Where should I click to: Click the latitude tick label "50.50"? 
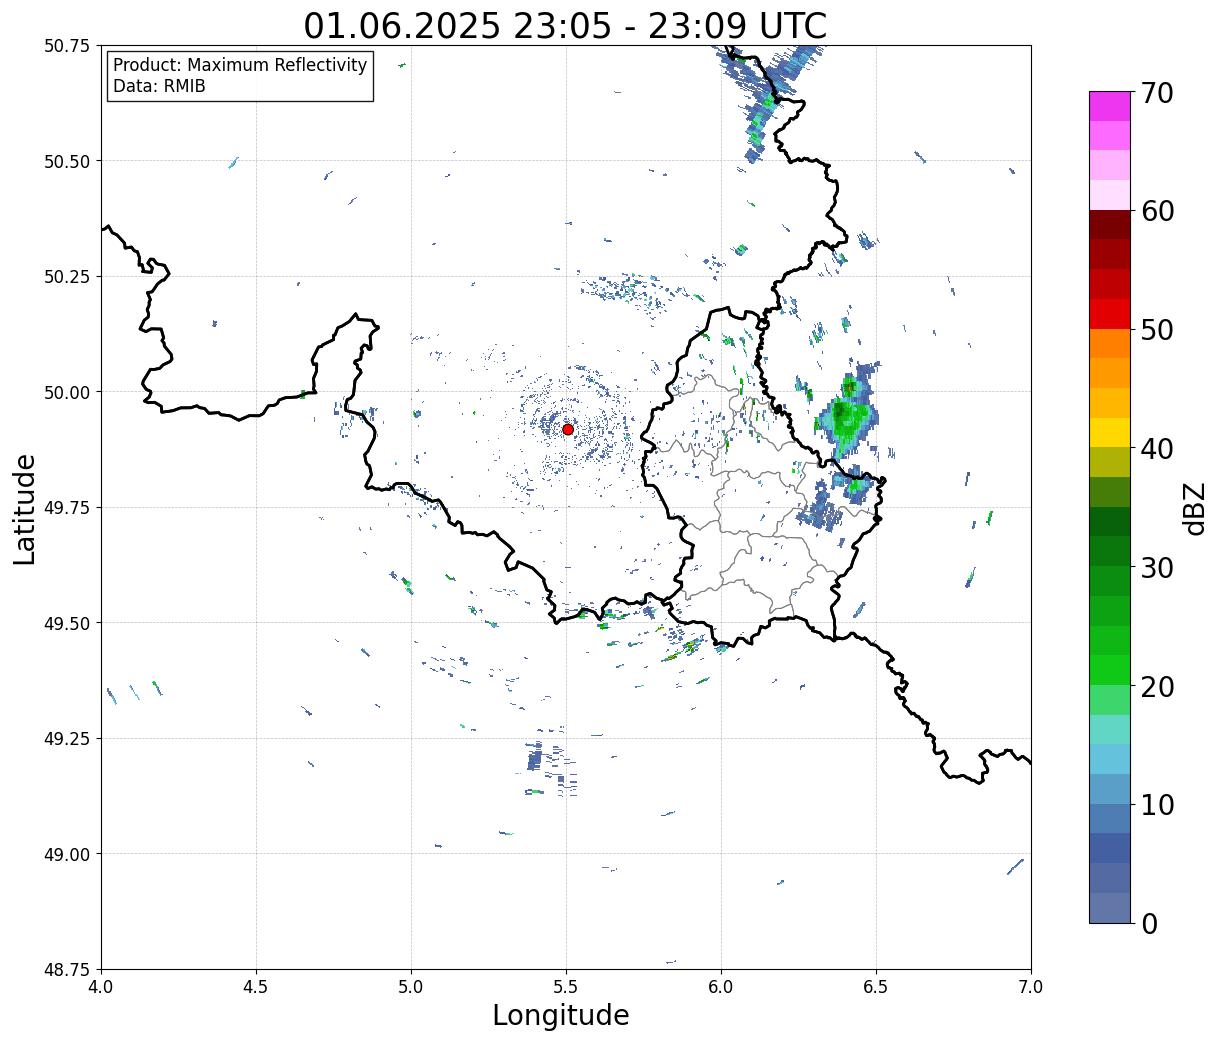(66, 161)
